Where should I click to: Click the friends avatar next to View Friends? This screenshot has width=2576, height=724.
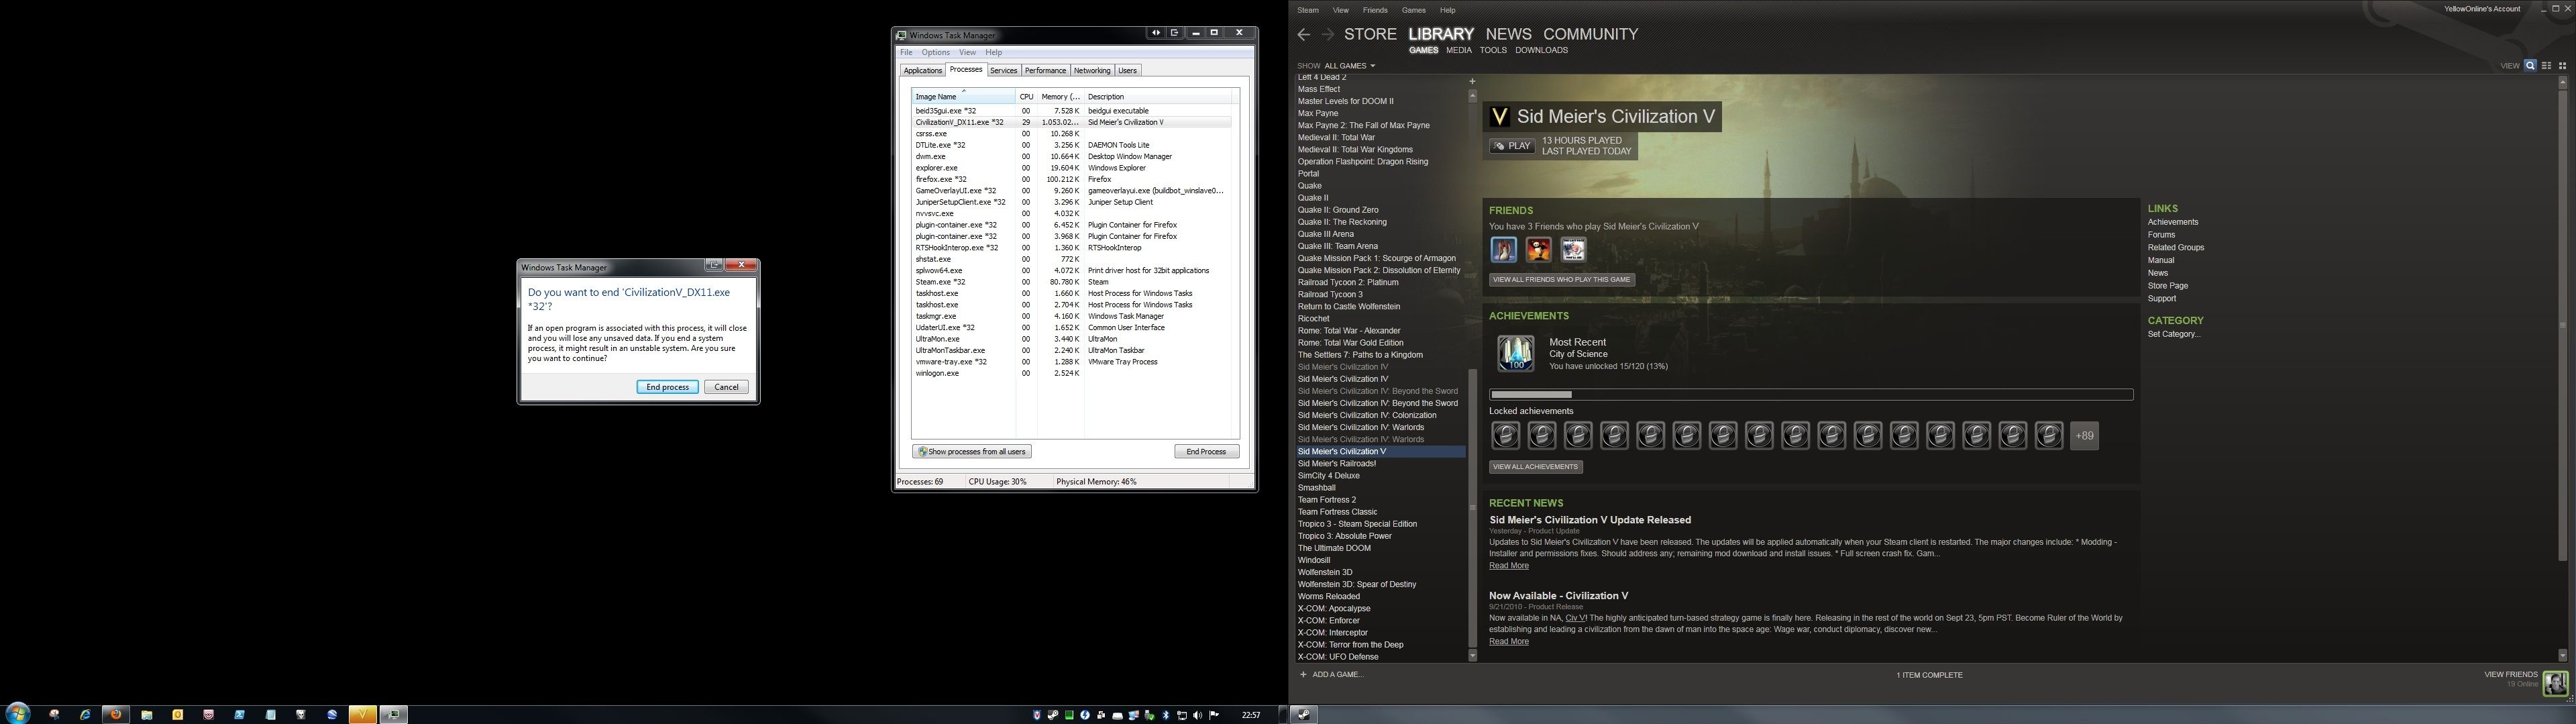click(2555, 683)
